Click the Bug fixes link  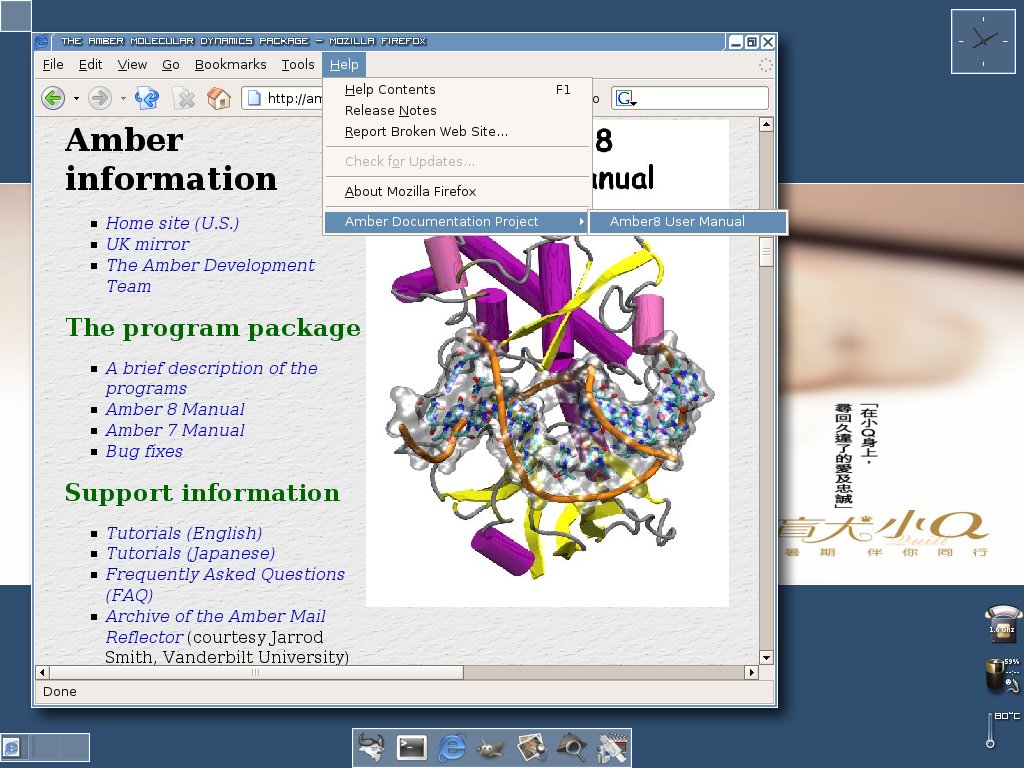[144, 451]
